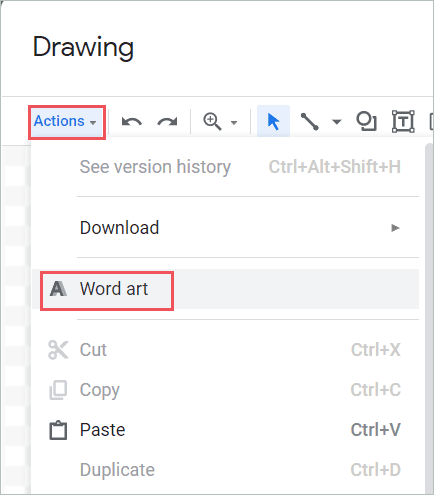
Task: Open the Download submenu
Action: point(225,228)
